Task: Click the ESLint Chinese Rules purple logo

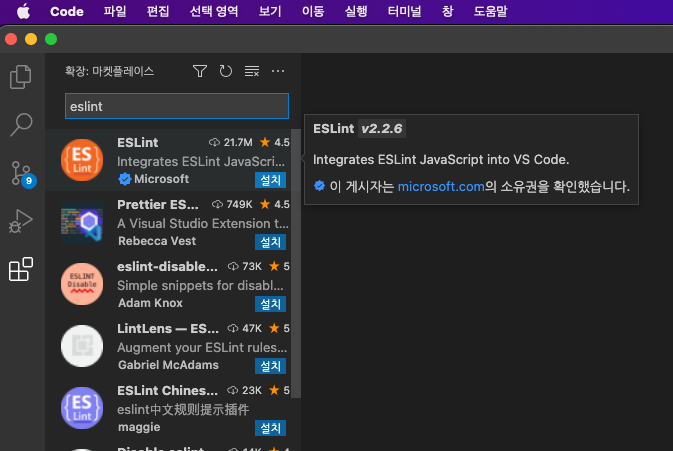Action: pyautogui.click(x=82, y=408)
